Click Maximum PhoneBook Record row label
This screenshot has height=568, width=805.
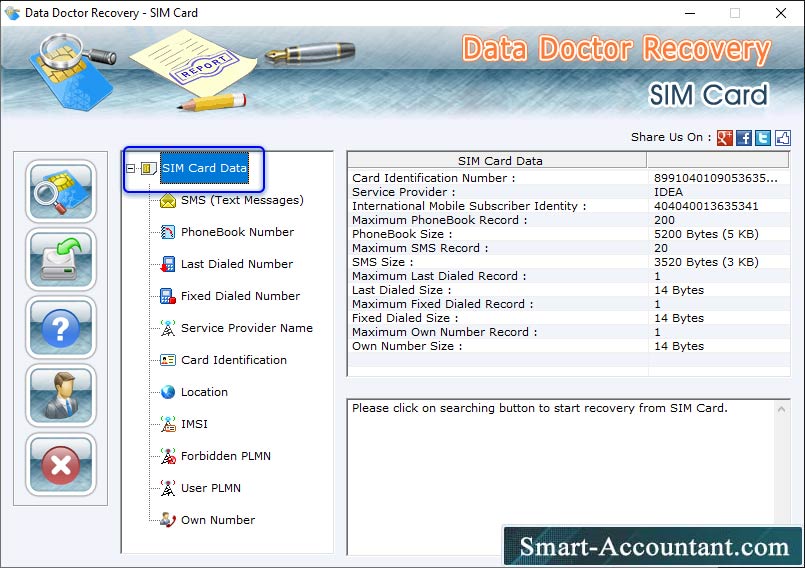(439, 220)
